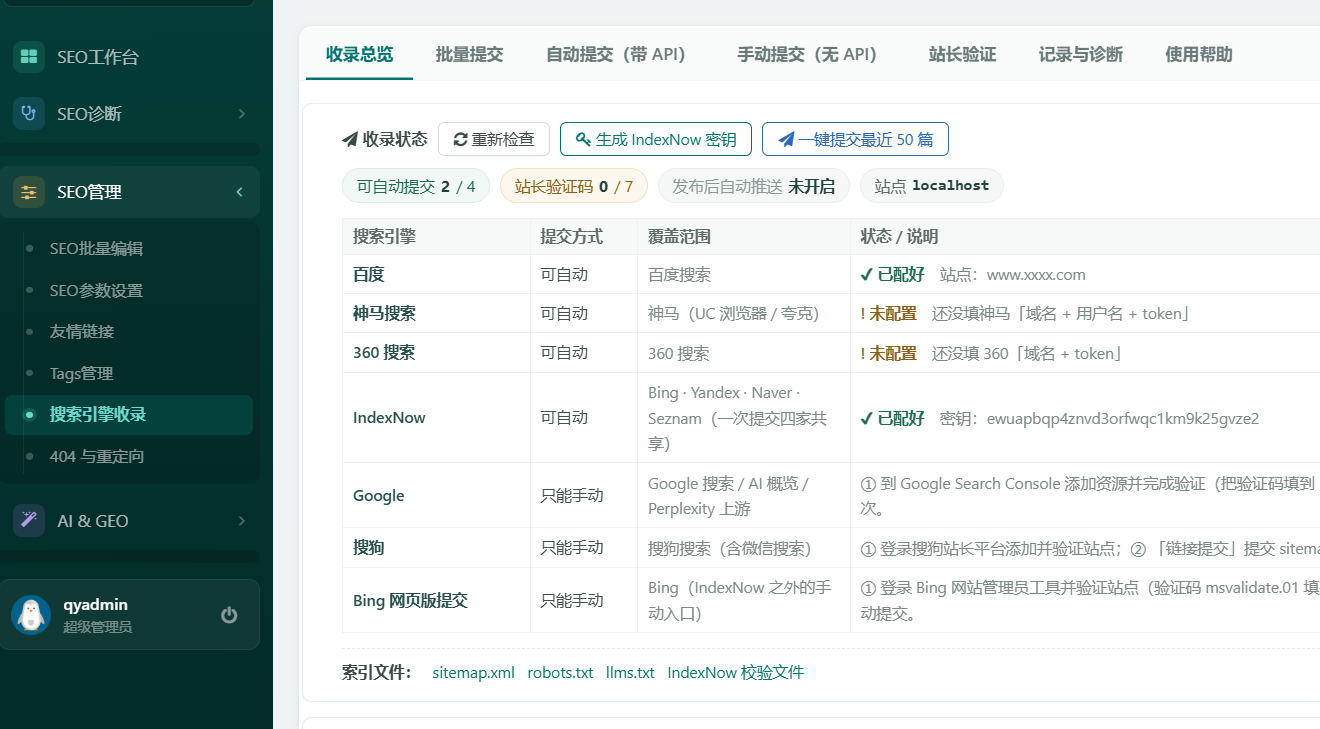The height and width of the screenshot is (729, 1320).
Task: Click 生成 IndexNow 密钥 button
Action: tap(656, 139)
